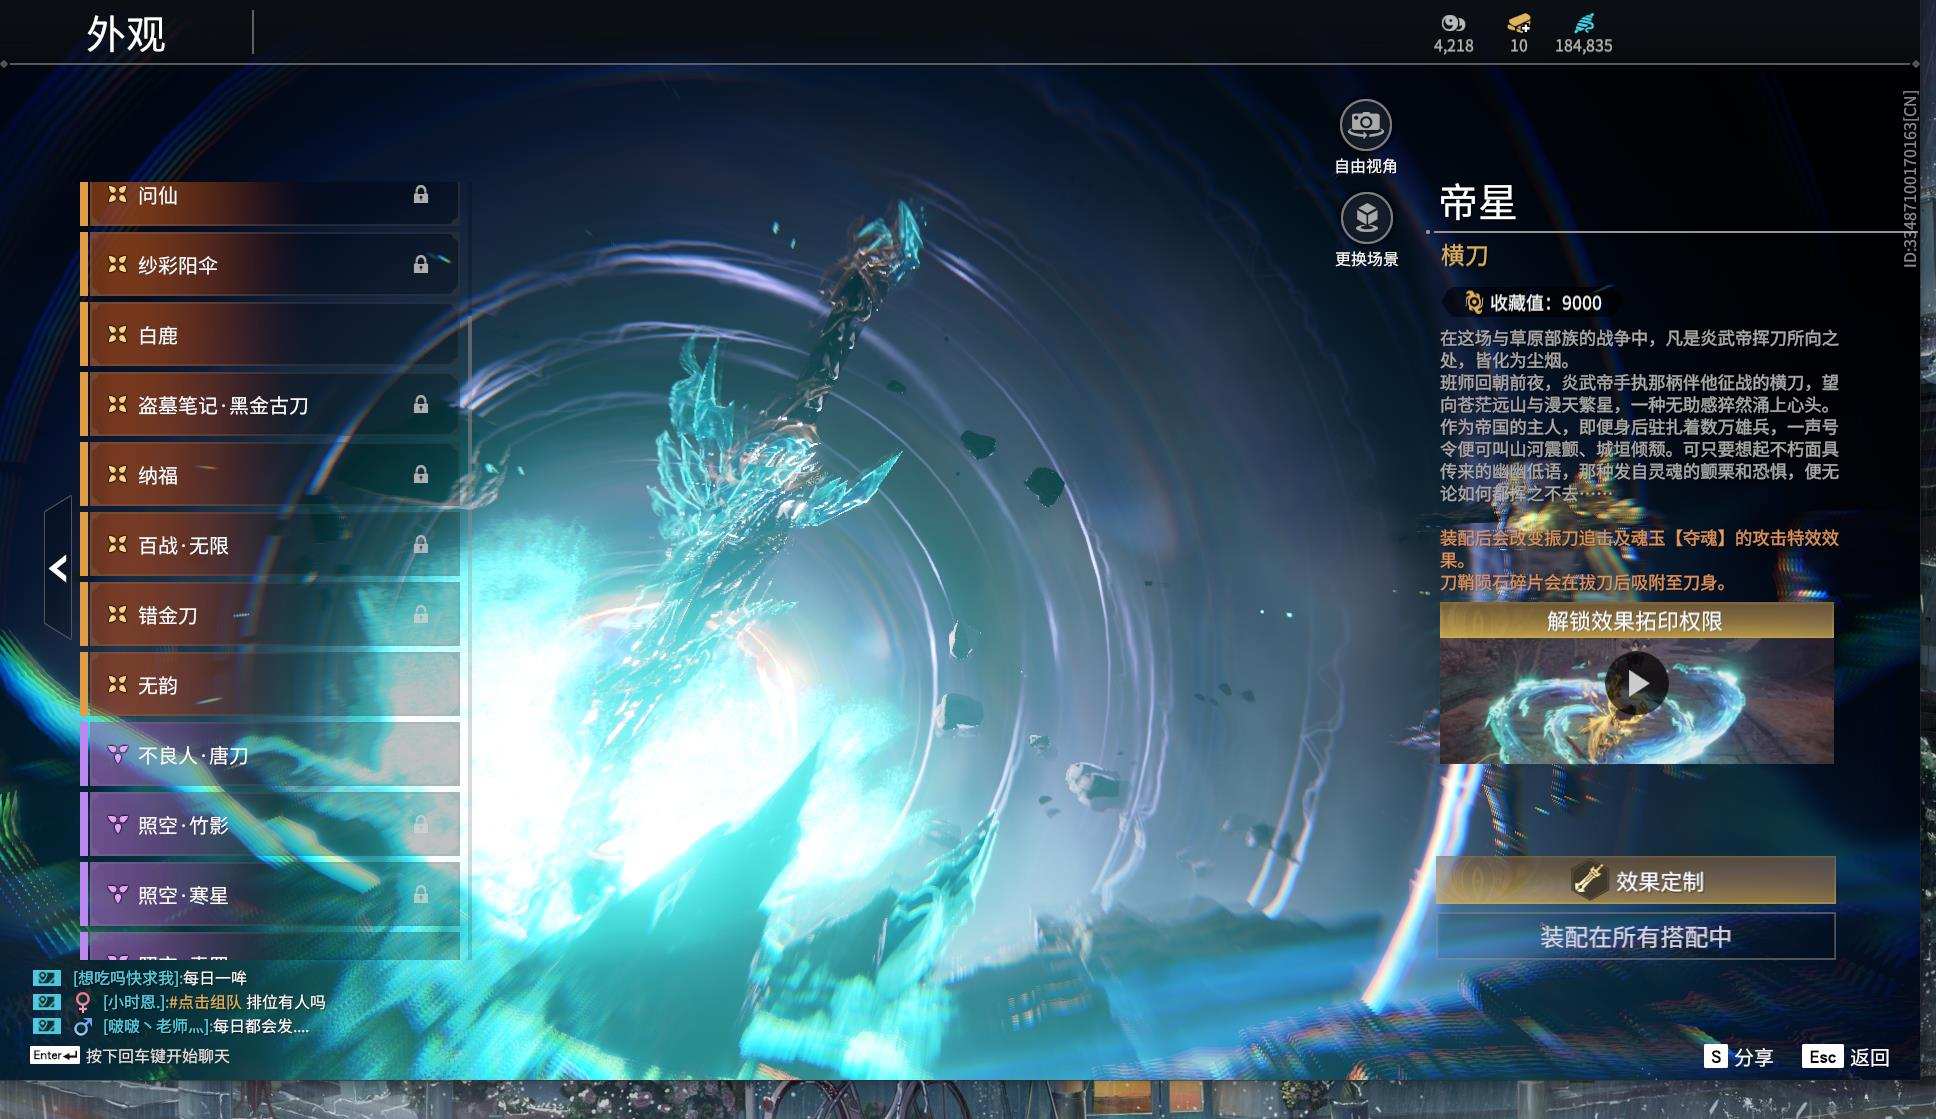This screenshot has width=1936, height=1119.
Task: Click the 184,835 currency amount
Action: (x=1584, y=46)
